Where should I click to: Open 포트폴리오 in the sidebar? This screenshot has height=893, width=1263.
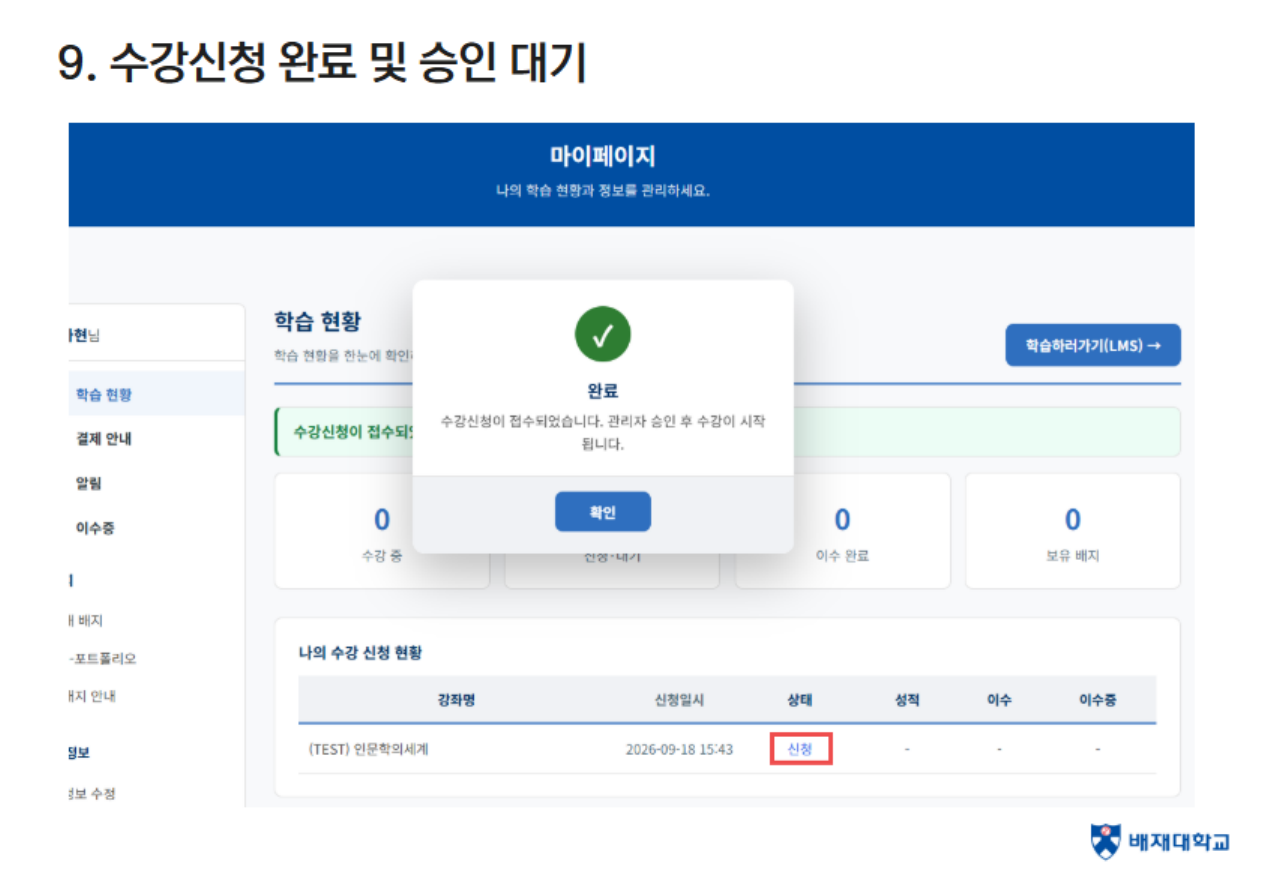103,658
